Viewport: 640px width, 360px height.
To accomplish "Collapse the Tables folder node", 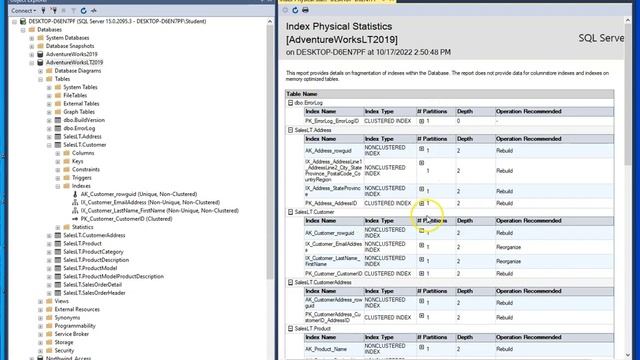I will [40, 79].
